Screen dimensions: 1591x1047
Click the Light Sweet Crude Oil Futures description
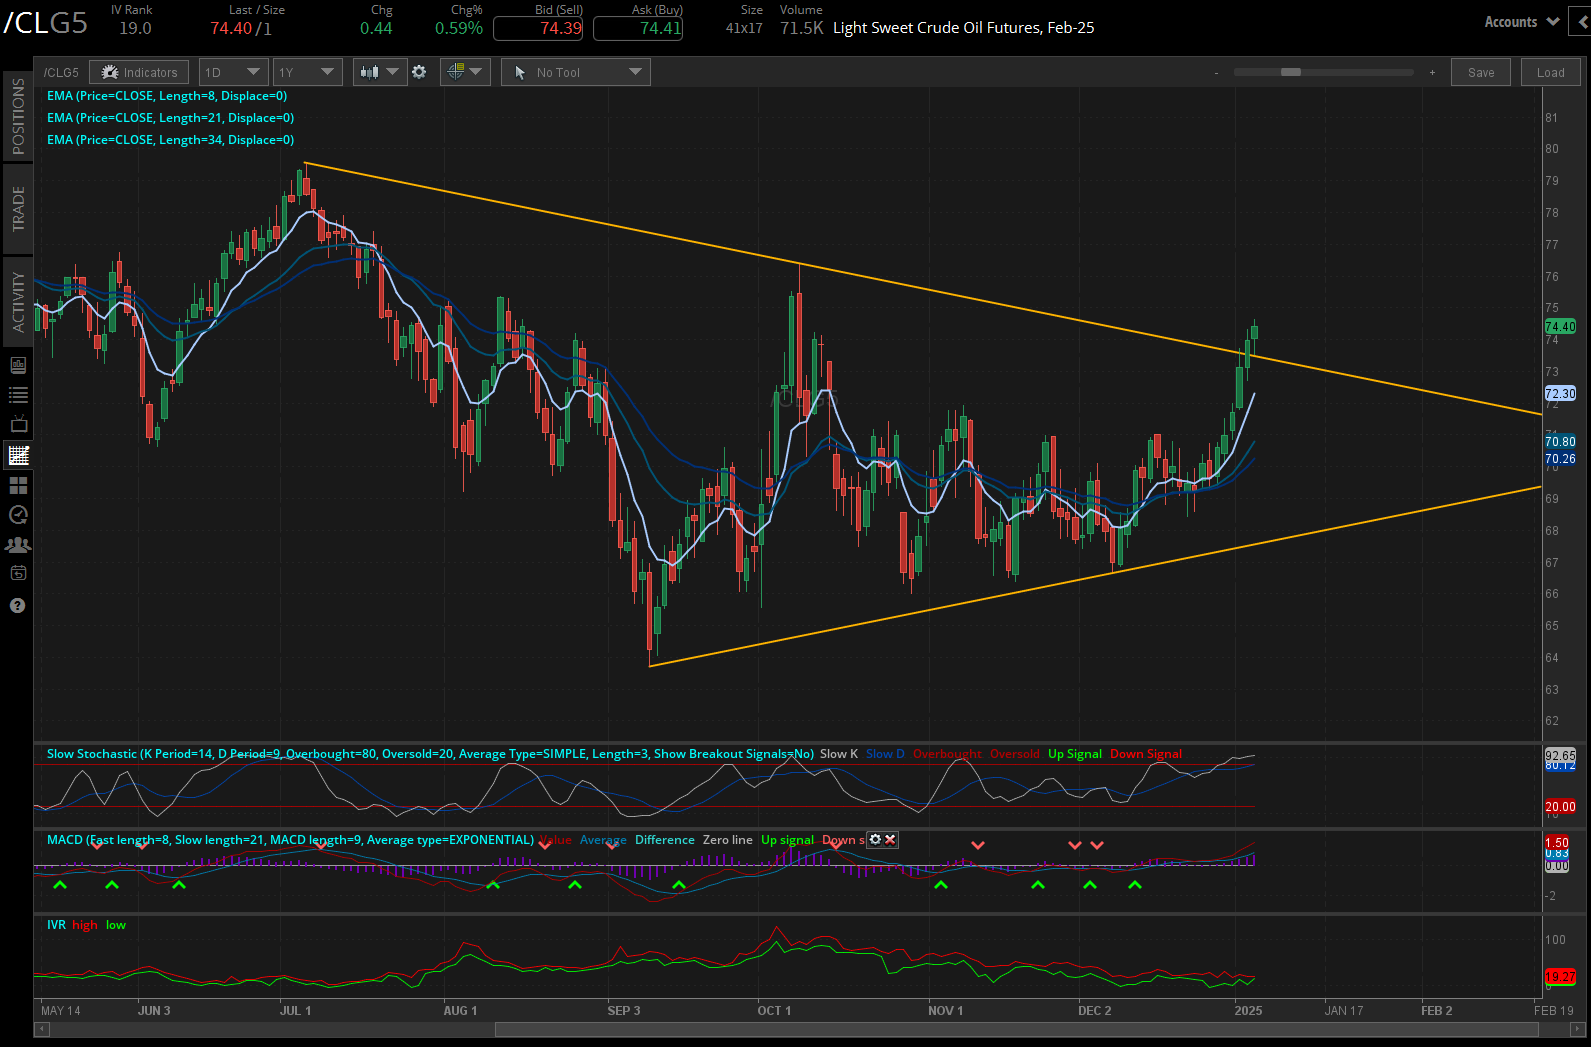pos(963,28)
